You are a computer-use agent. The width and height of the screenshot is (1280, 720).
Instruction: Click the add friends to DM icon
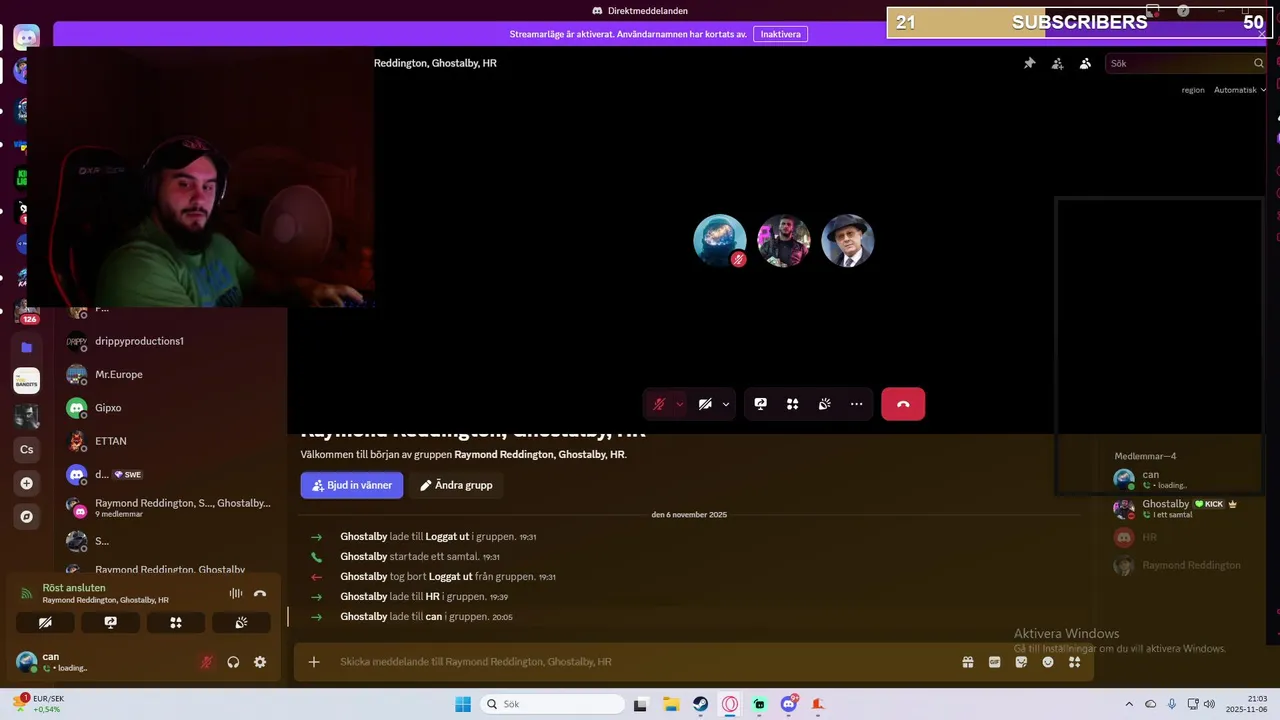(1057, 63)
